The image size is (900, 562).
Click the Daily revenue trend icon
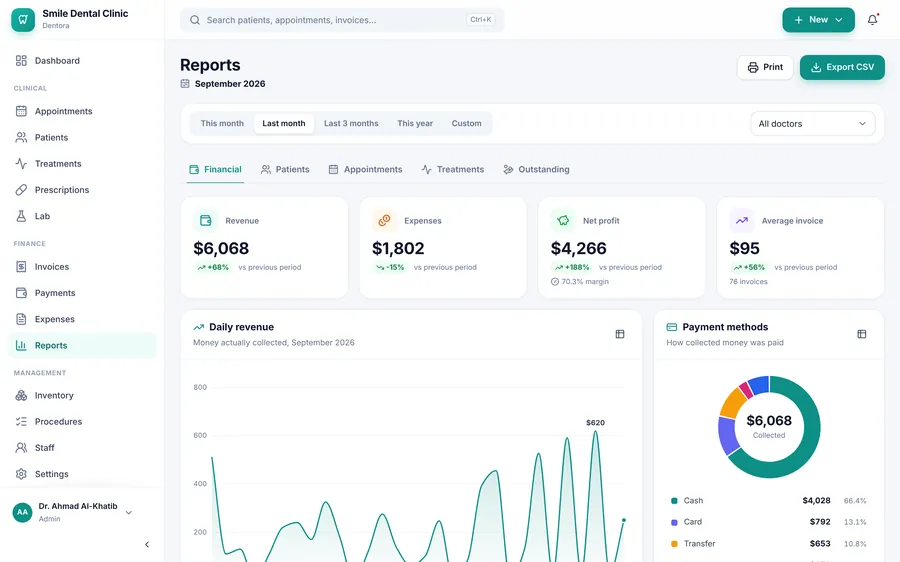pos(199,327)
